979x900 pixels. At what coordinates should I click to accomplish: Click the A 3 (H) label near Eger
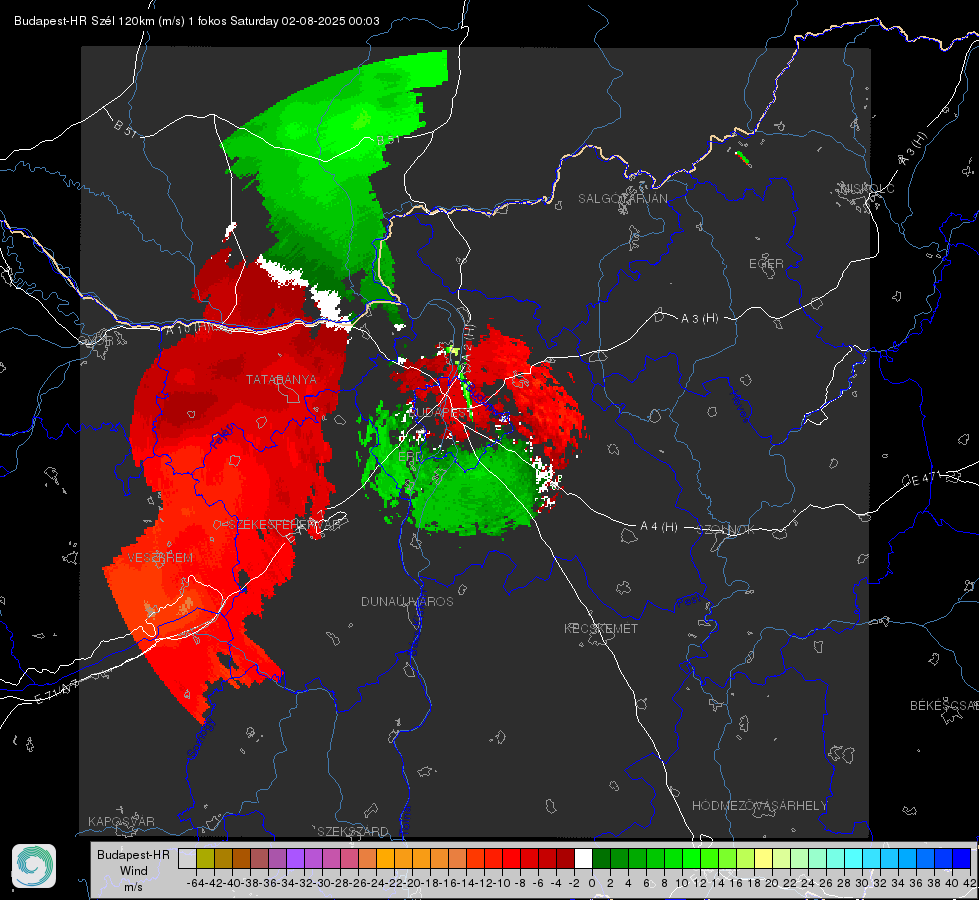point(699,319)
